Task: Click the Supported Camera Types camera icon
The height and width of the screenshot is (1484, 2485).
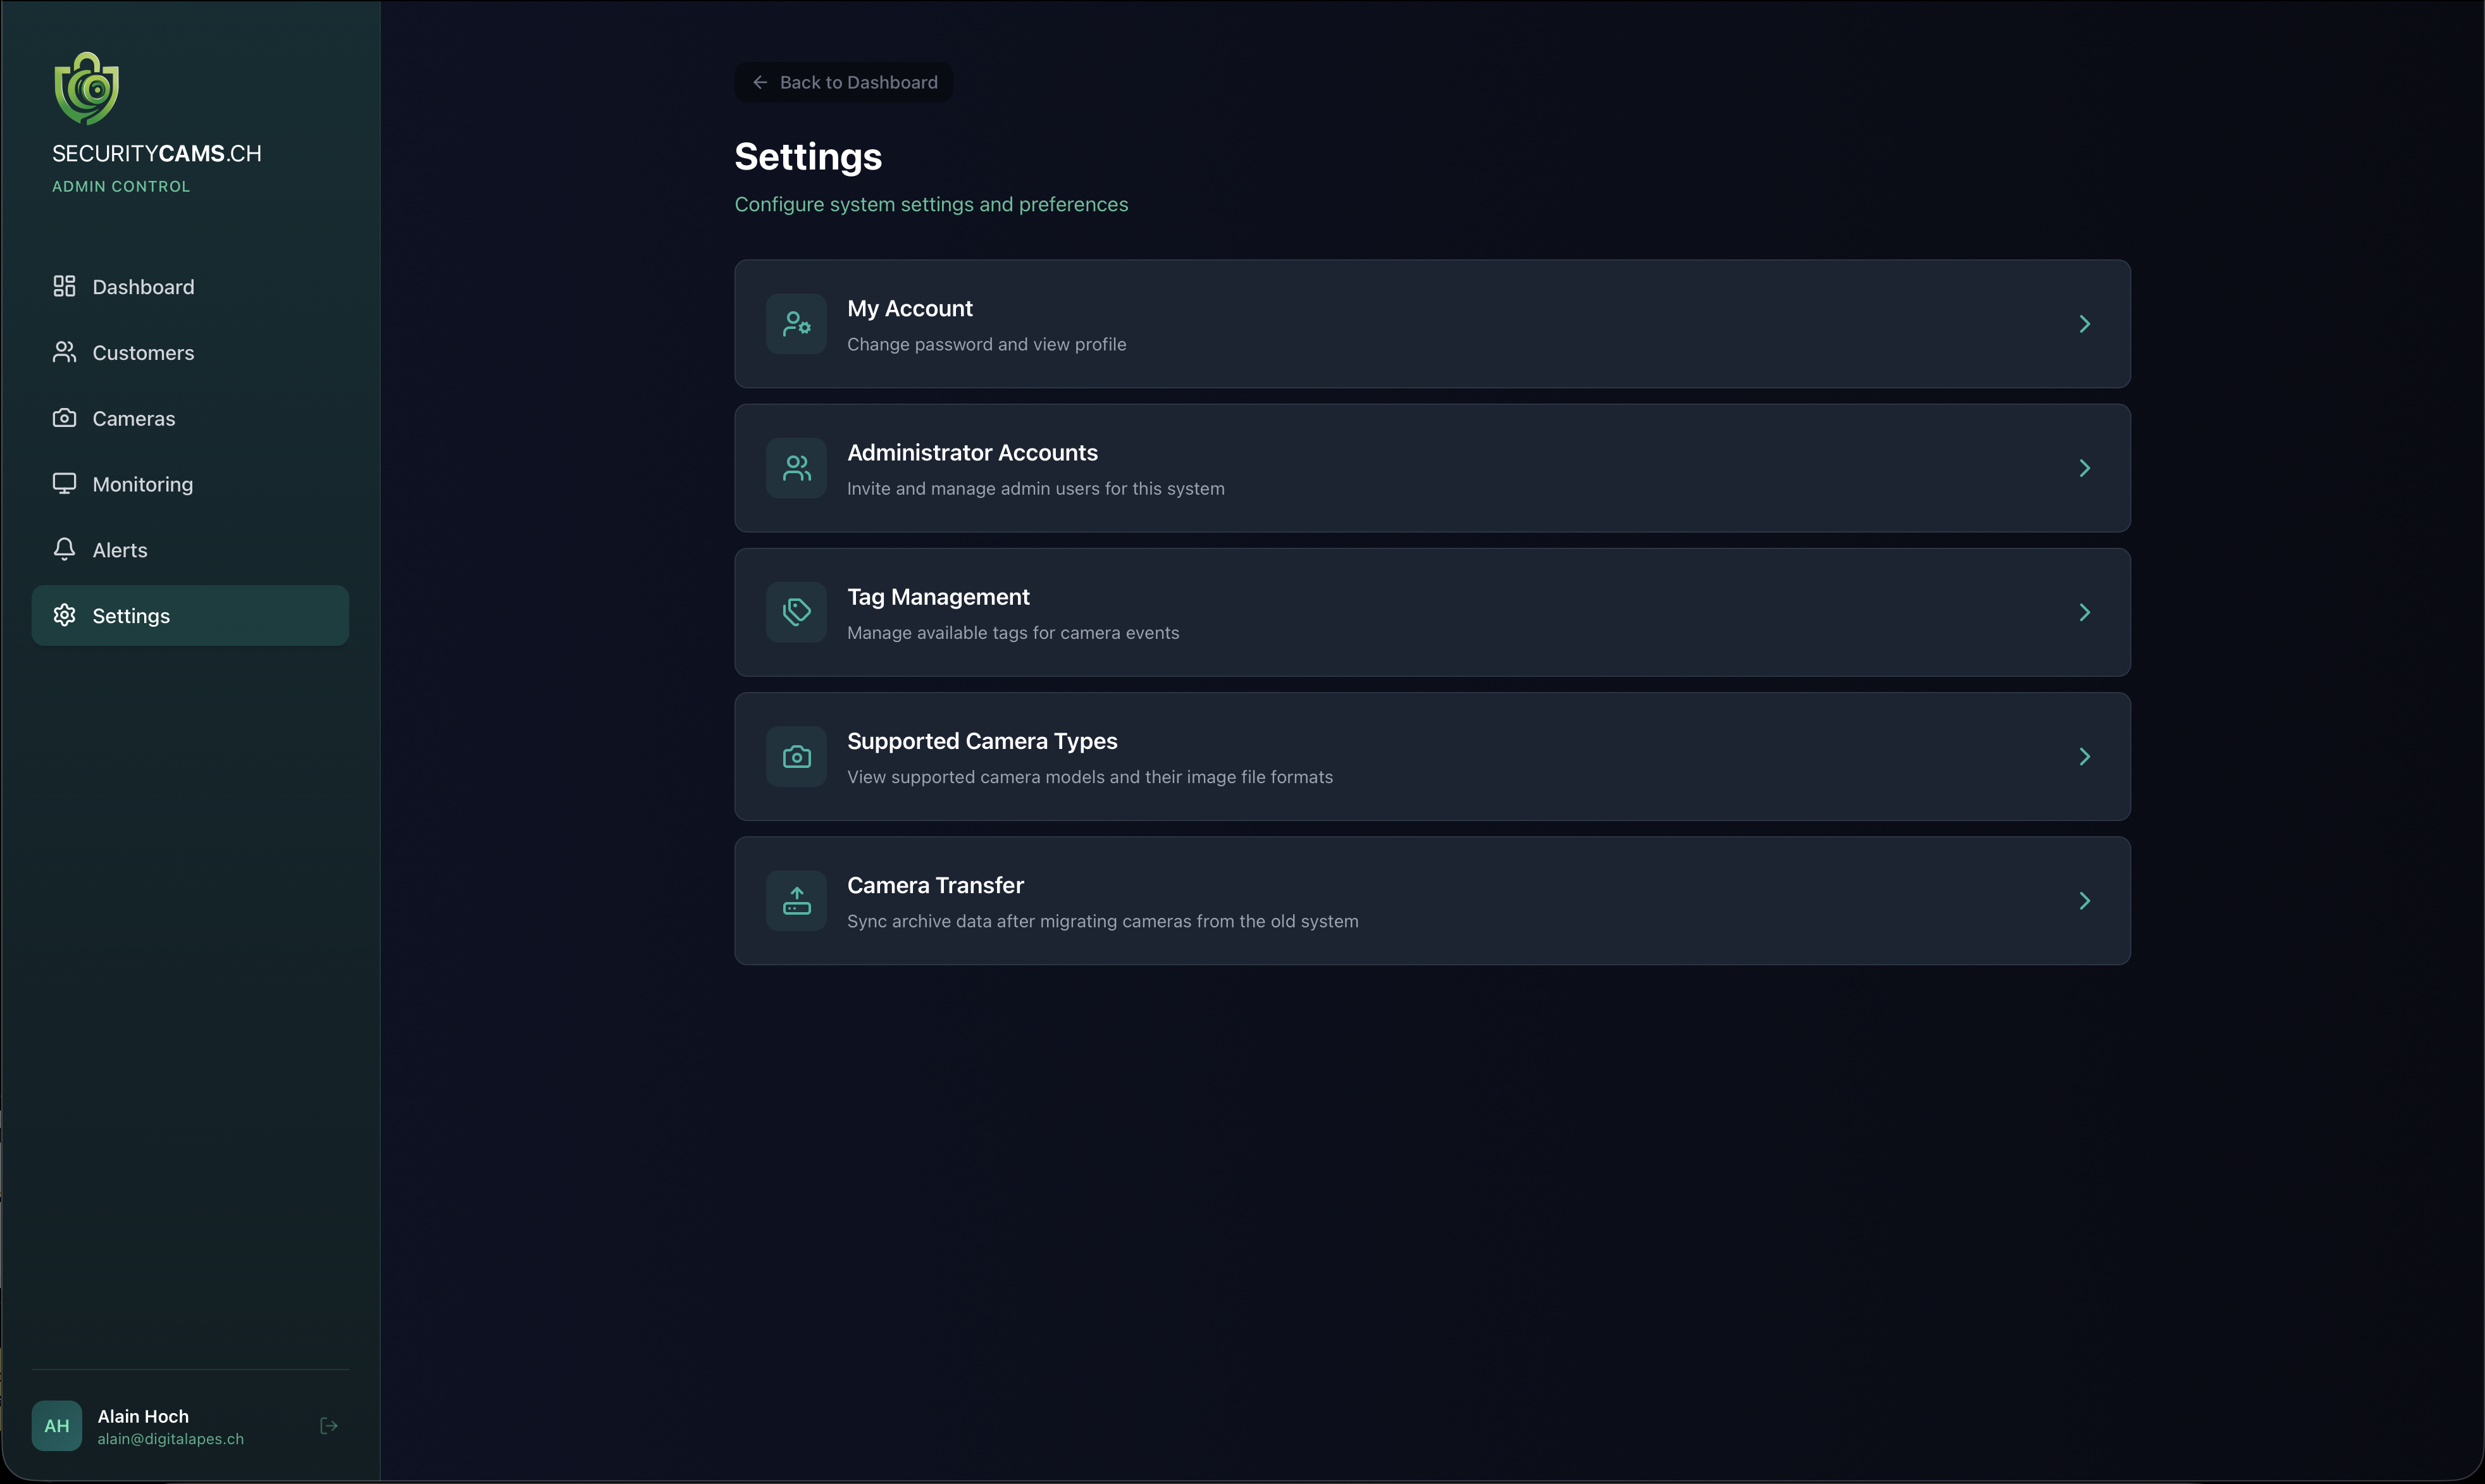Action: (x=796, y=757)
